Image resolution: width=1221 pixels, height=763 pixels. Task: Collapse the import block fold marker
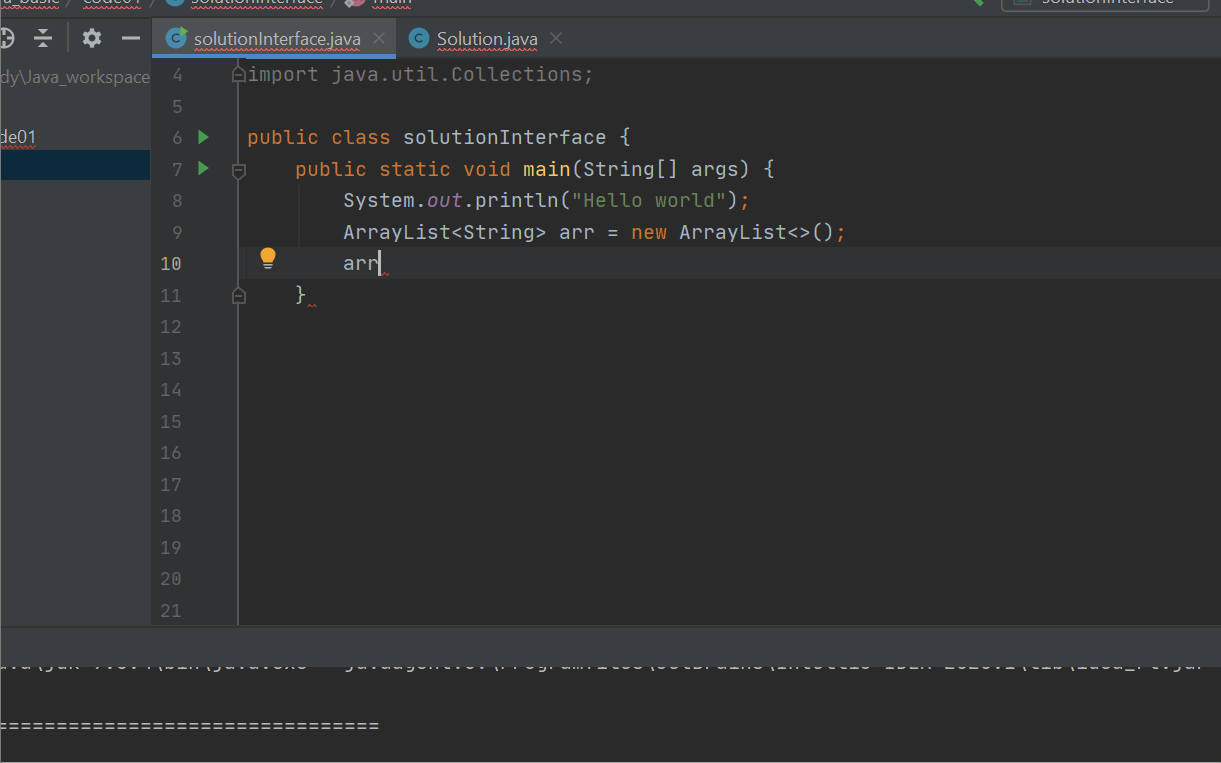tap(238, 74)
